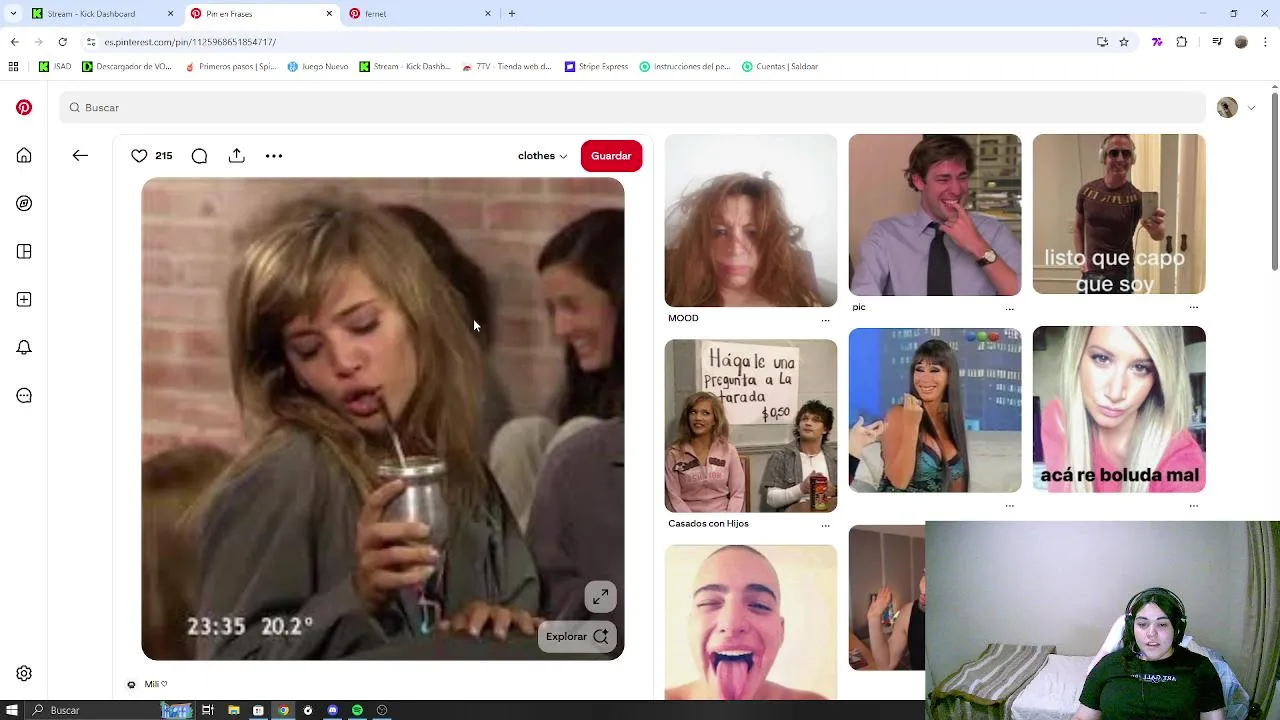Open settings gear at sidebar bottom
The image size is (1280, 720).
coord(24,673)
